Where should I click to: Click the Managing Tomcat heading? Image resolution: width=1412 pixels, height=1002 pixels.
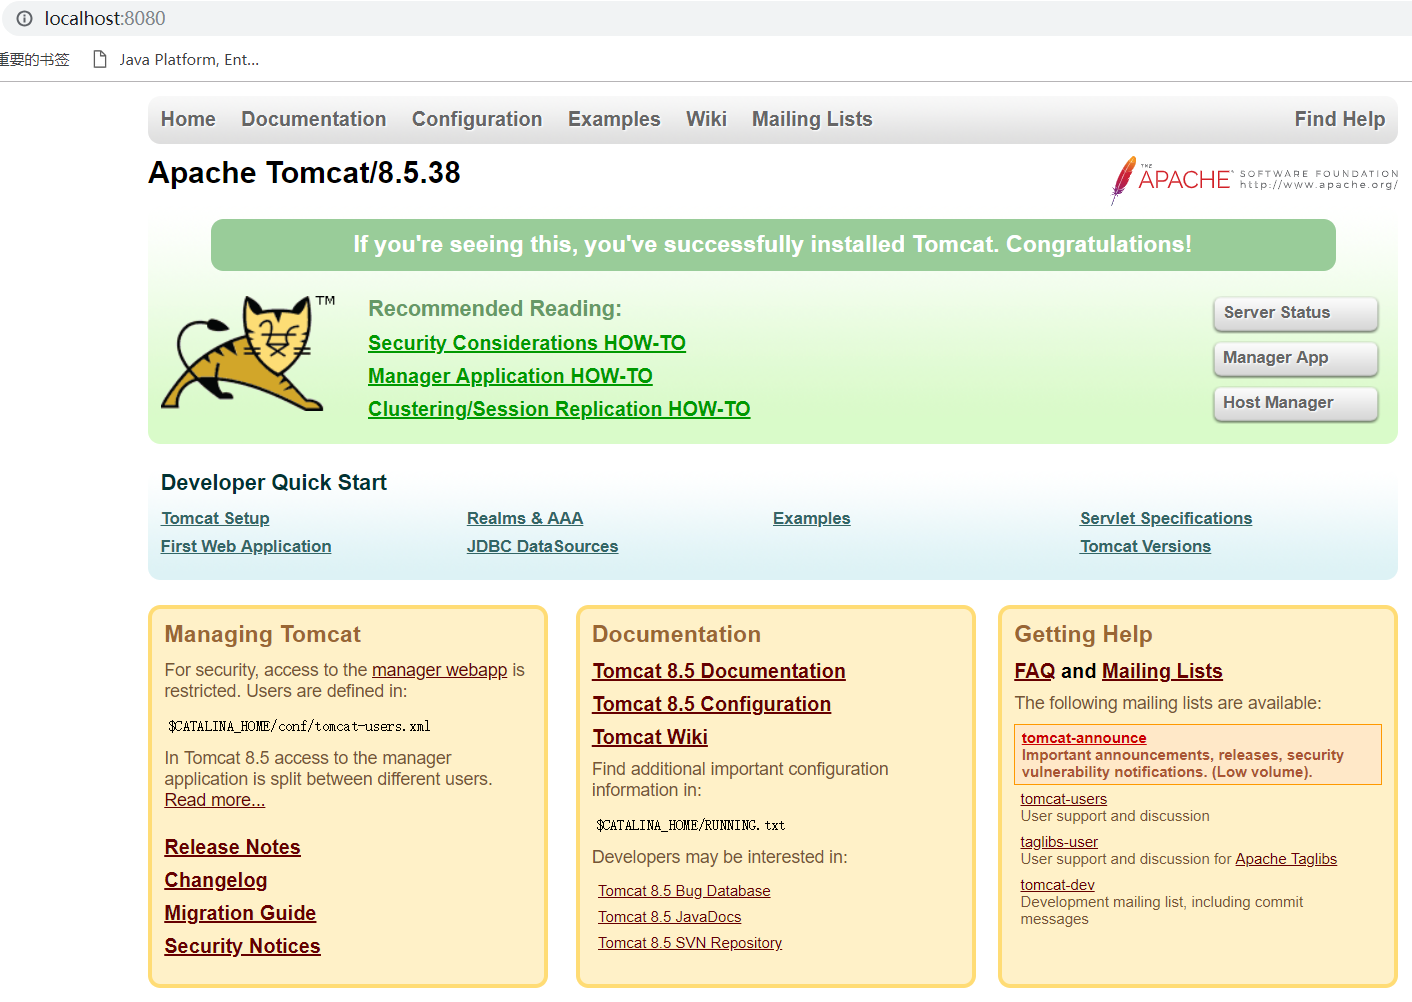coord(263,635)
